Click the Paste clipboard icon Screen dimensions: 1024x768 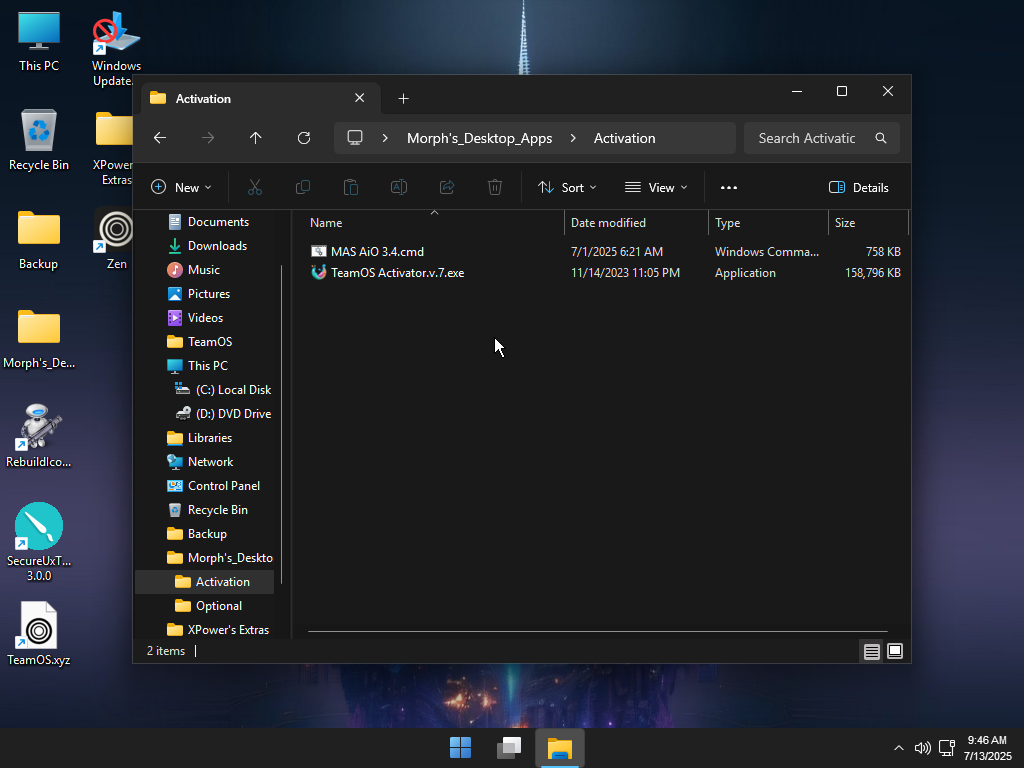pos(351,187)
